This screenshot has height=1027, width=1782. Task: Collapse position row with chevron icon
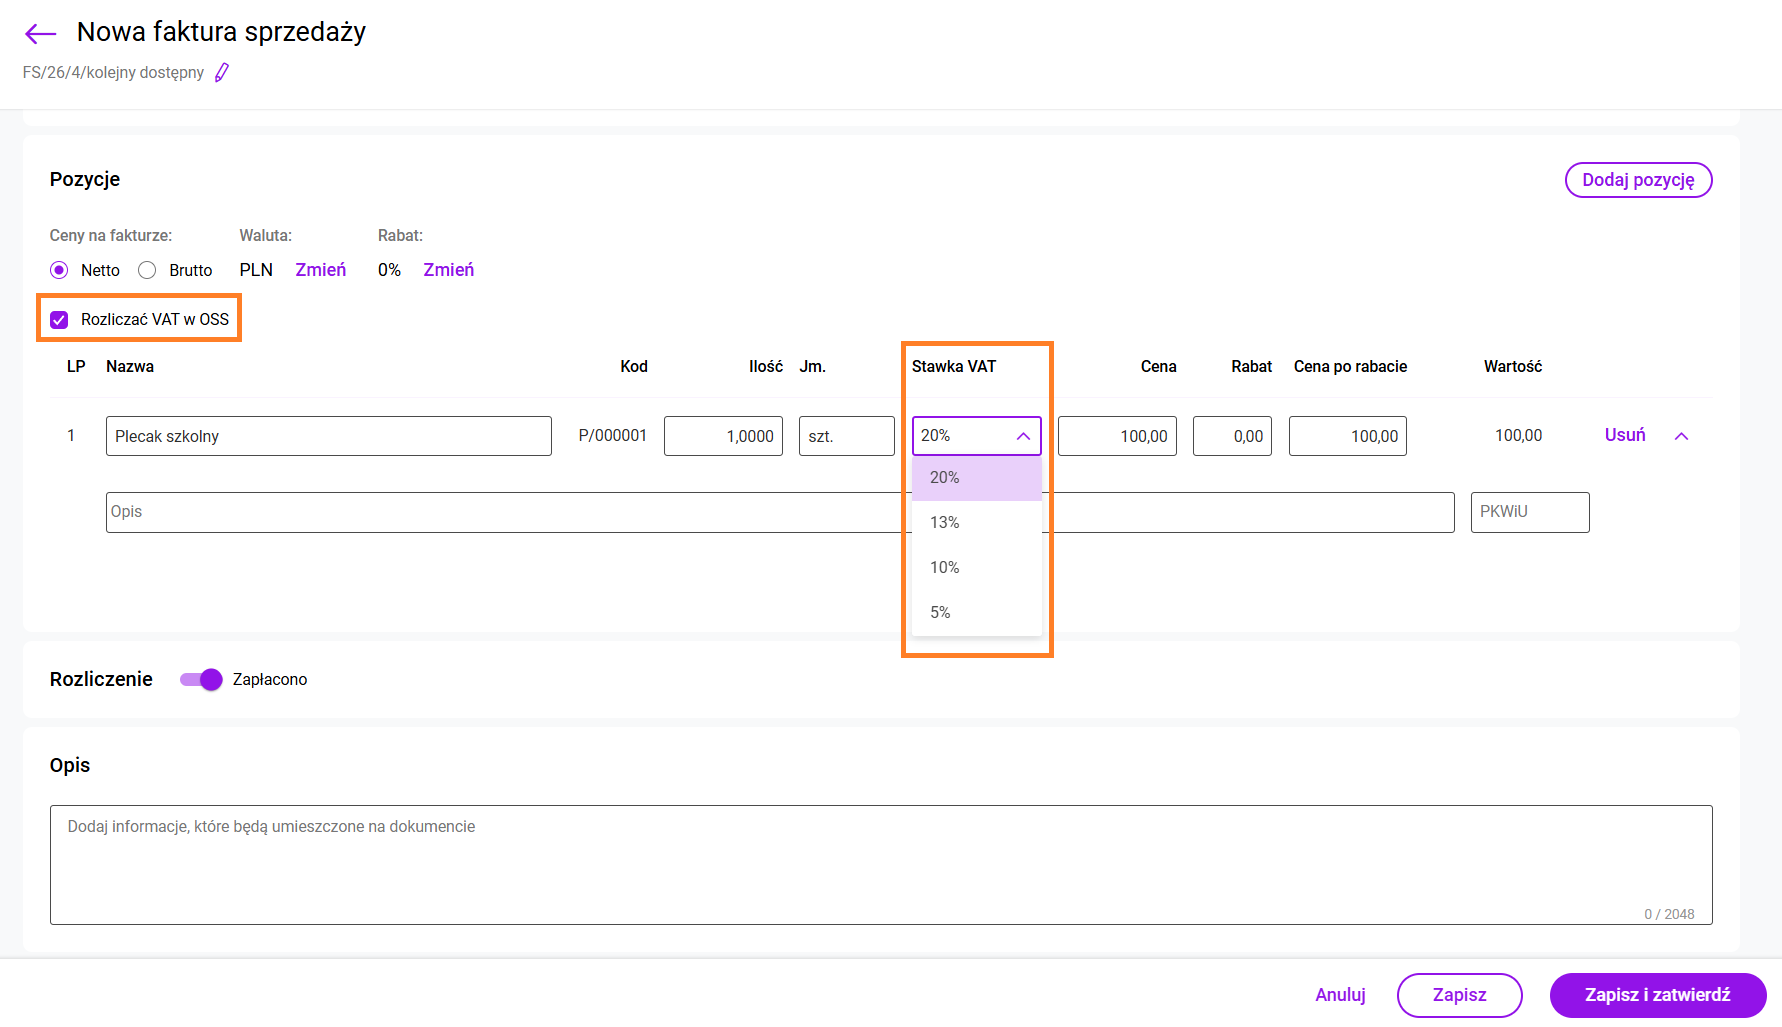click(1681, 436)
